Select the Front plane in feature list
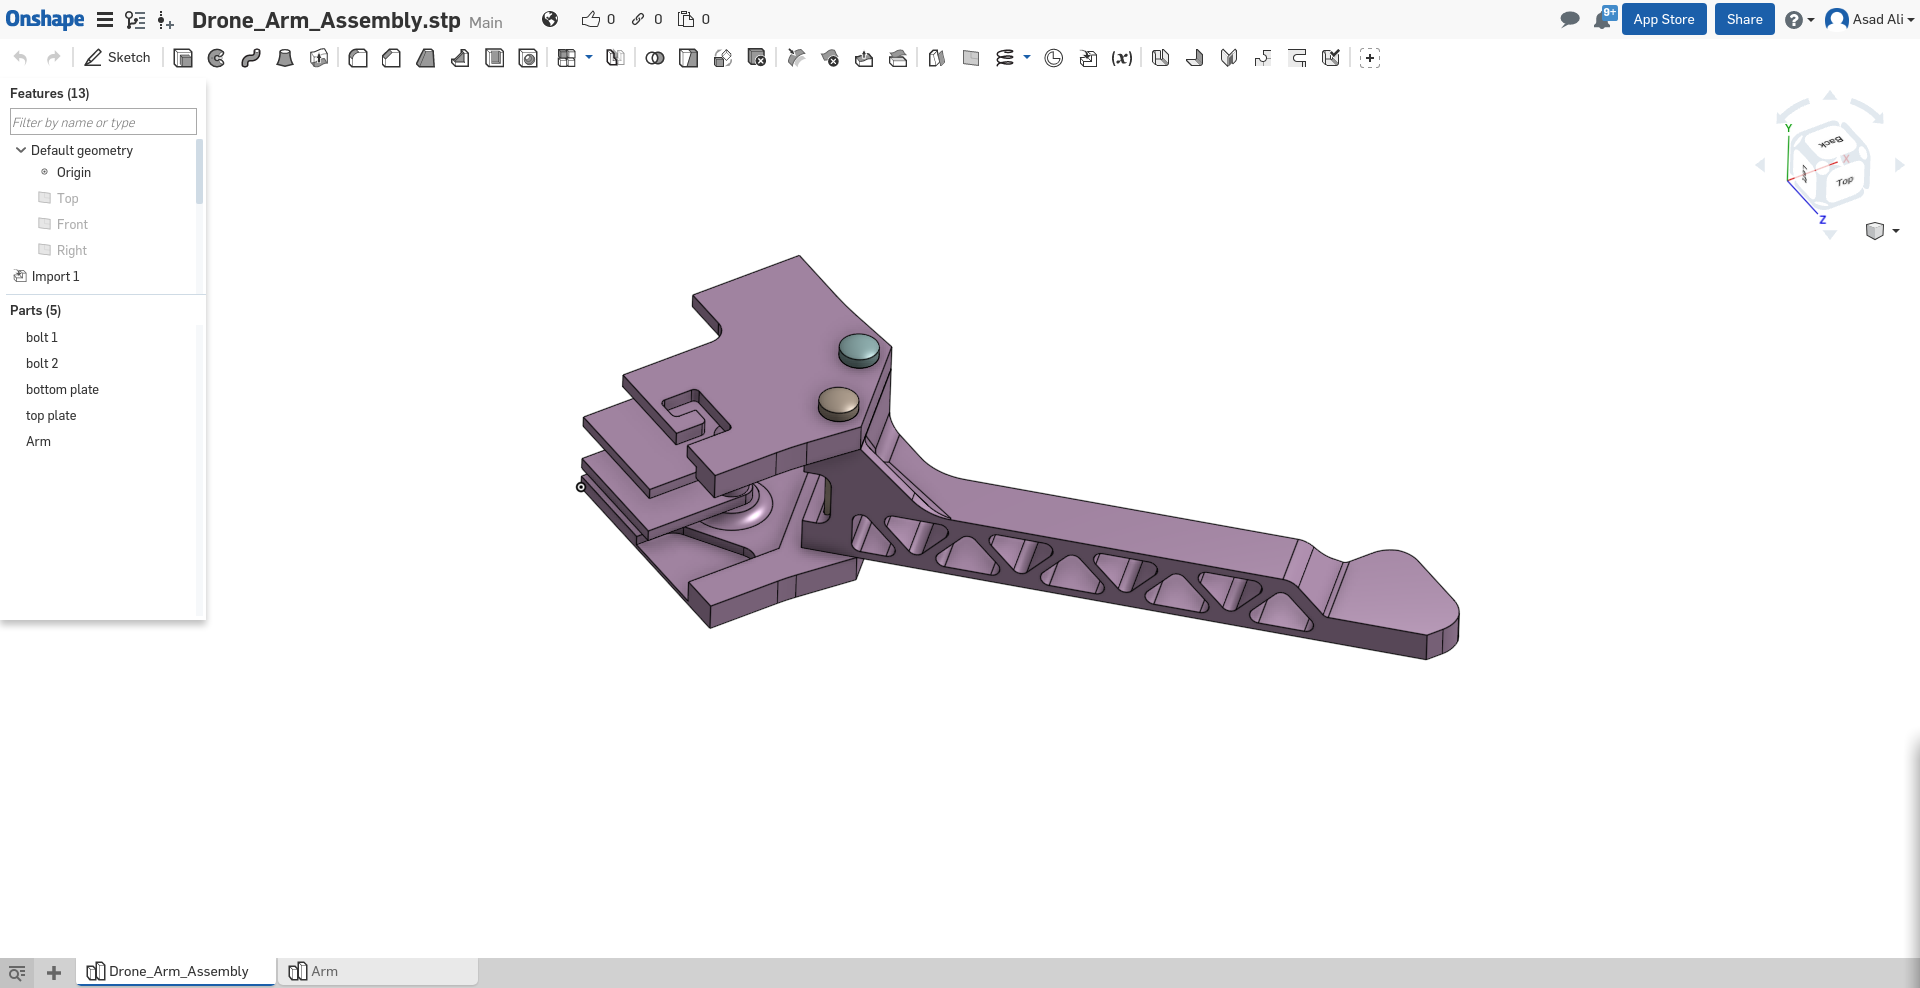Viewport: 1920px width, 988px height. tap(72, 224)
